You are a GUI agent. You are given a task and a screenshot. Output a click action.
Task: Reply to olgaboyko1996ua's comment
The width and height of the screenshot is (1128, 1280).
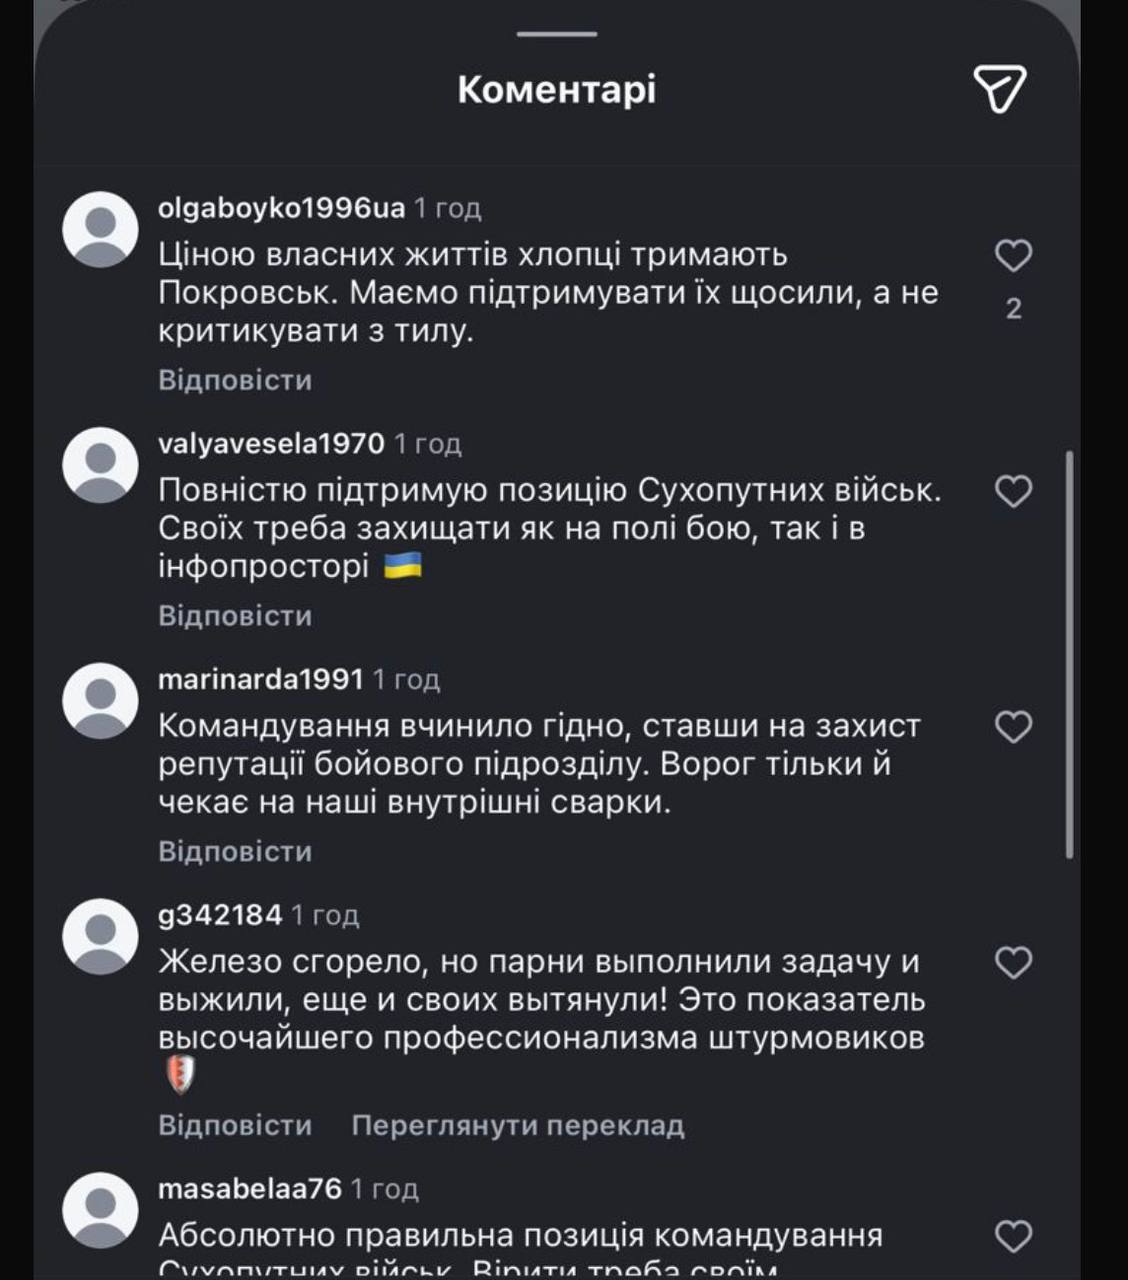(235, 380)
